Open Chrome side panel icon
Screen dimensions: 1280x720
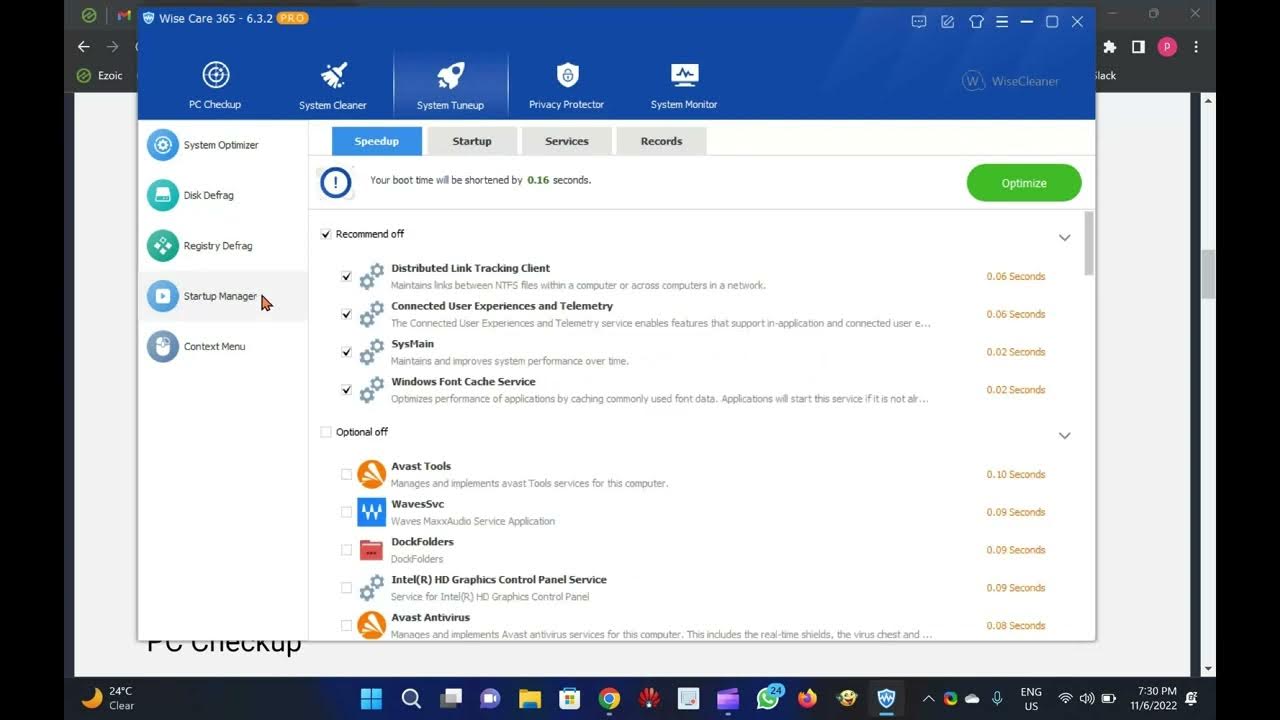pos(1138,47)
